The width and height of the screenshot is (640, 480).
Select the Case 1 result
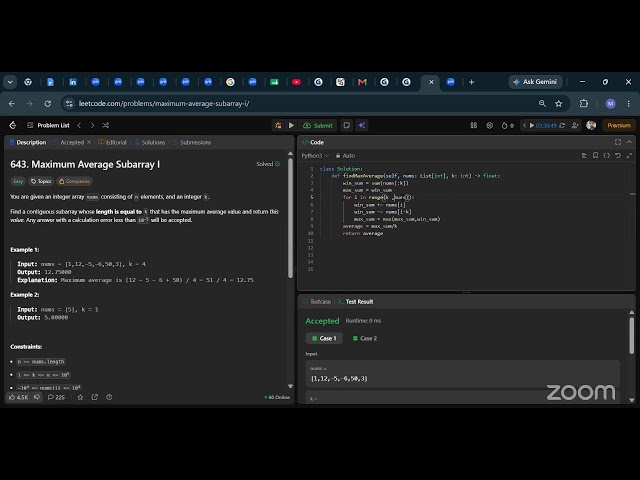point(324,338)
